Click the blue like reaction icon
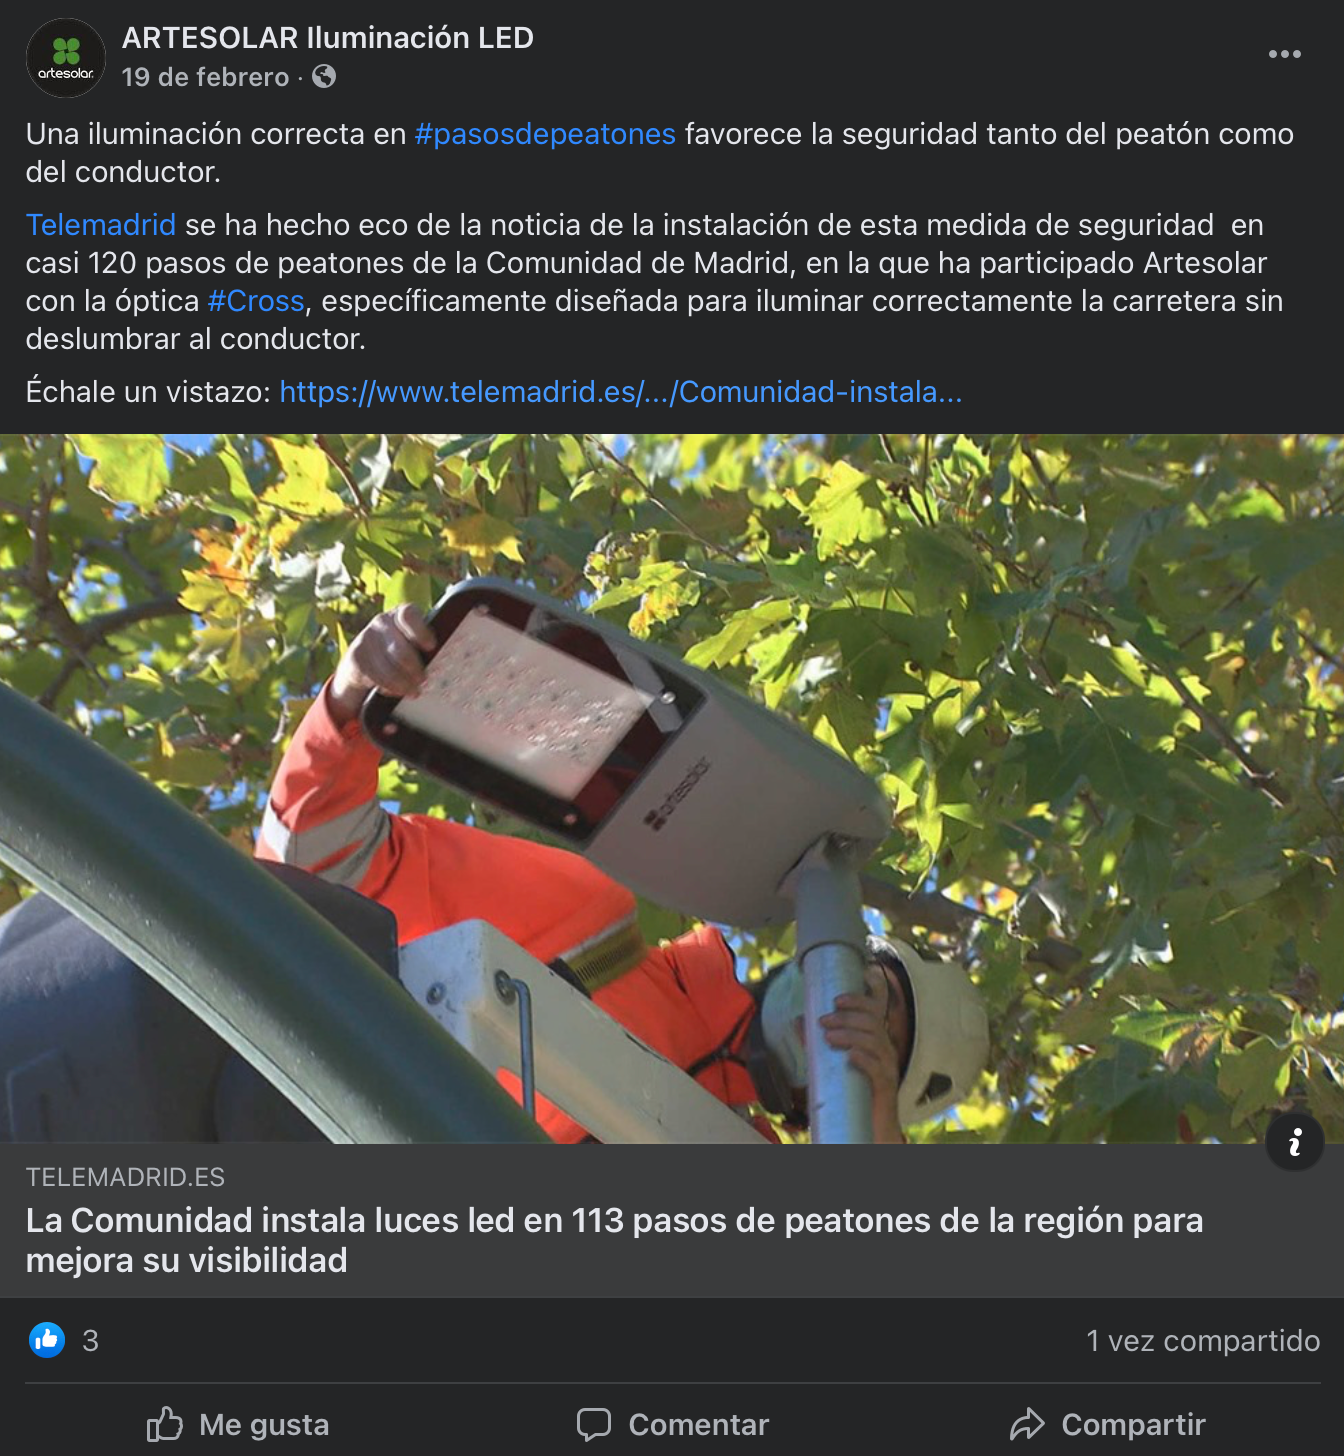The image size is (1344, 1456). 47,1340
